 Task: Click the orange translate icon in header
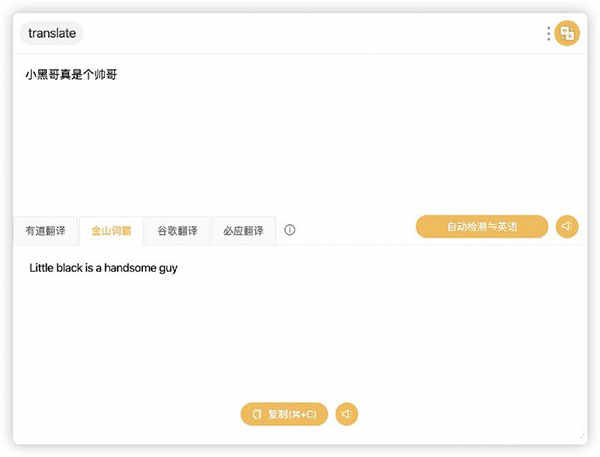pyautogui.click(x=567, y=33)
